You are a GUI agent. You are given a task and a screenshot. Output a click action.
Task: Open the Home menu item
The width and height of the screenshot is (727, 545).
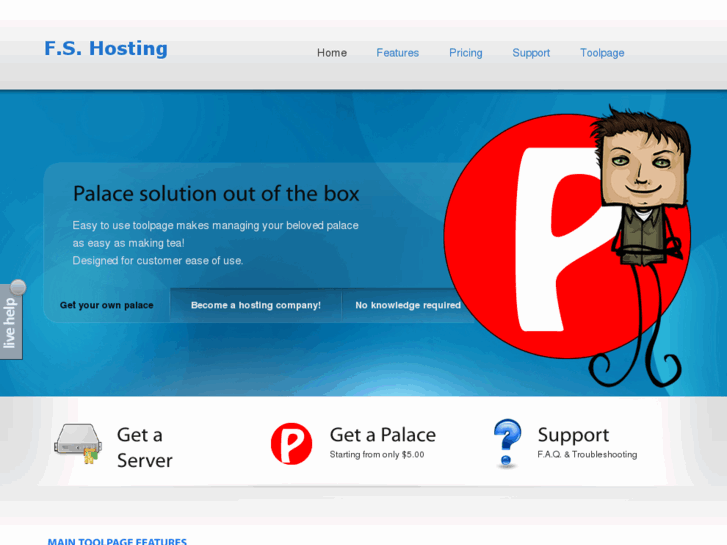click(x=332, y=53)
